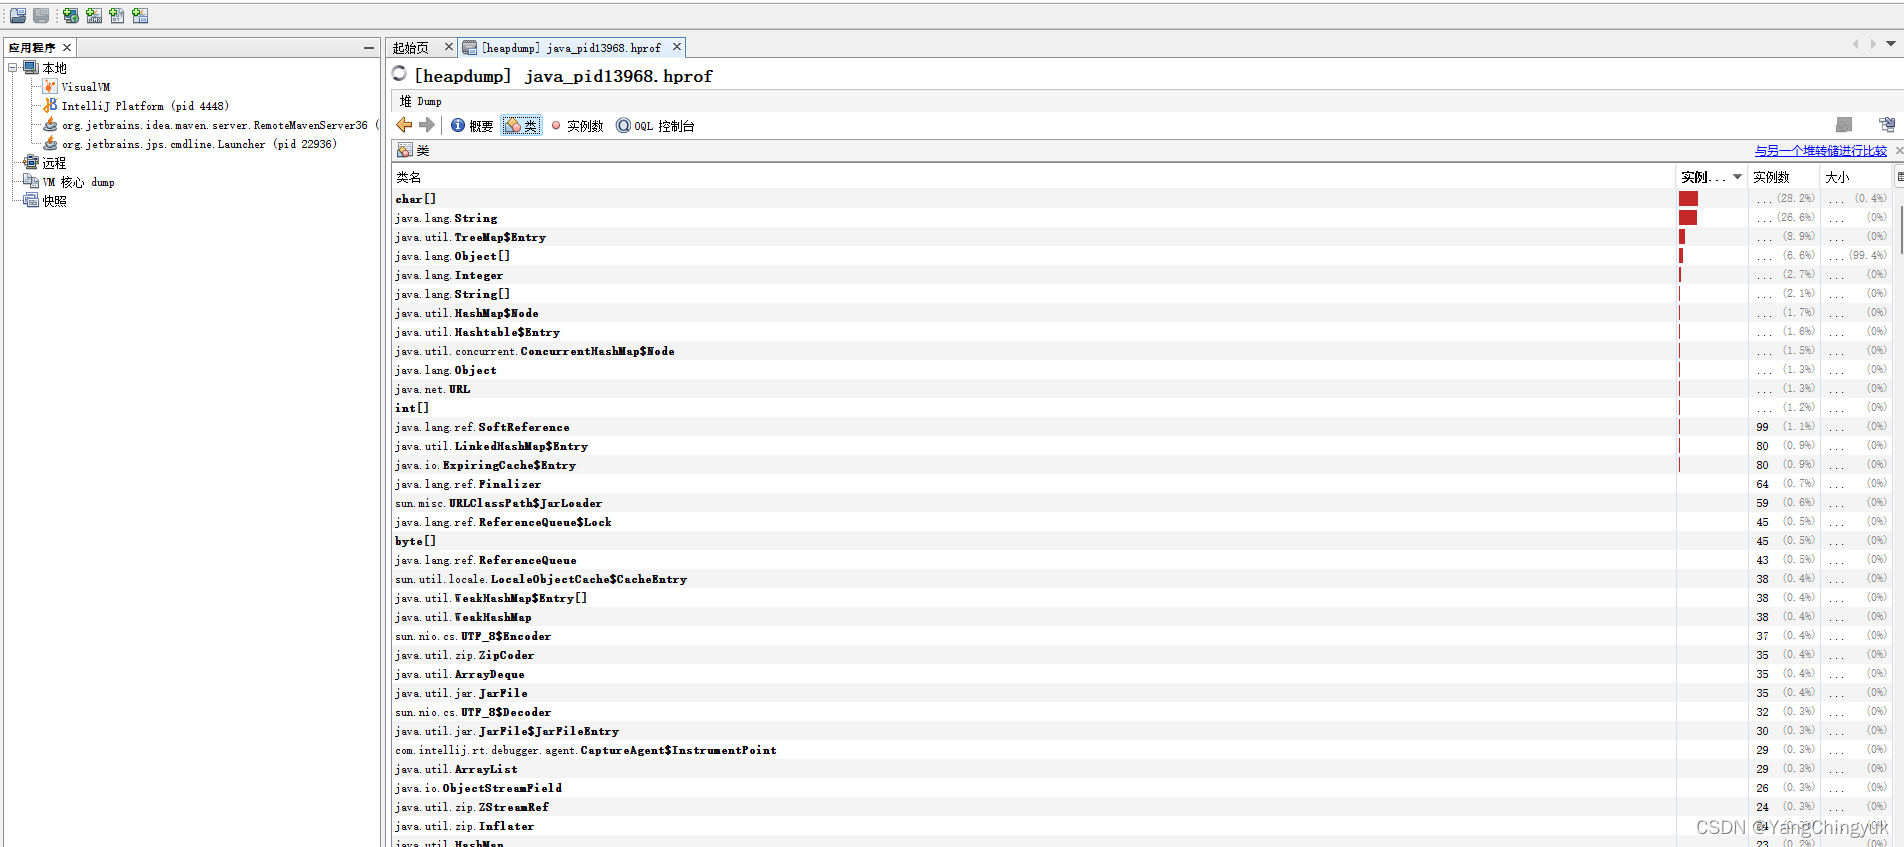Close the 应用程序 panel tab

67,47
